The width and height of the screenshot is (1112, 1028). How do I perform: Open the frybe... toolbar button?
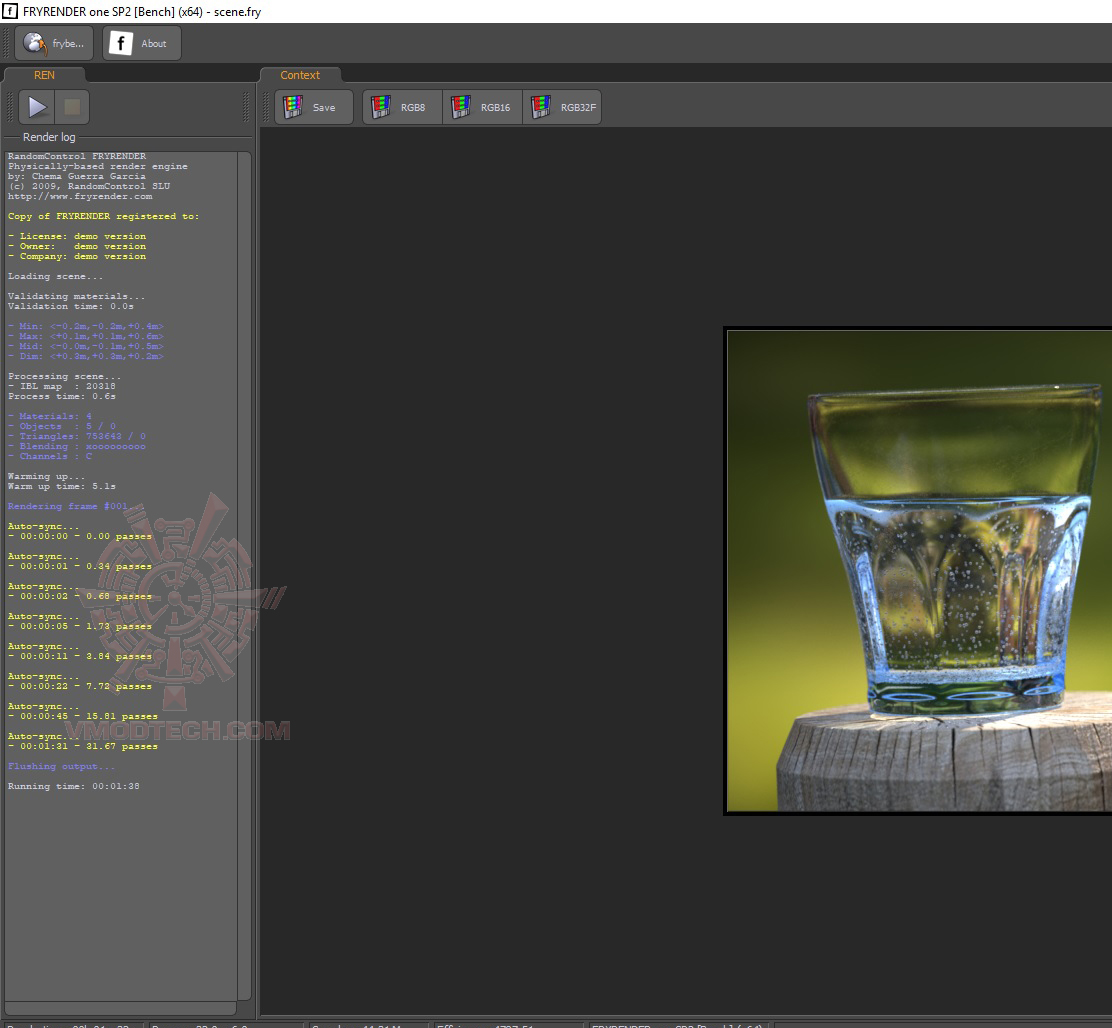[x=54, y=43]
